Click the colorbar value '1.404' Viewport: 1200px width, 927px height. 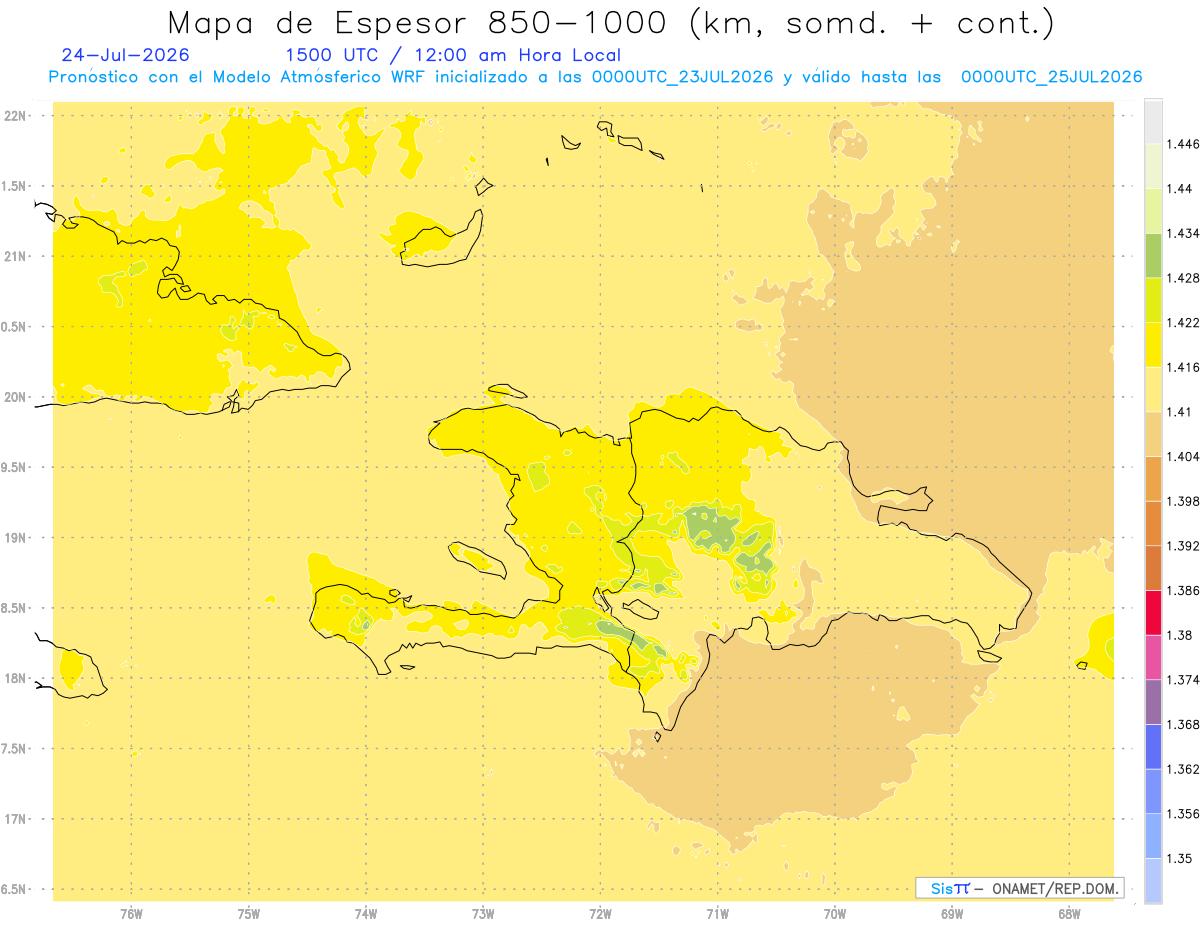pyautogui.click(x=1183, y=457)
